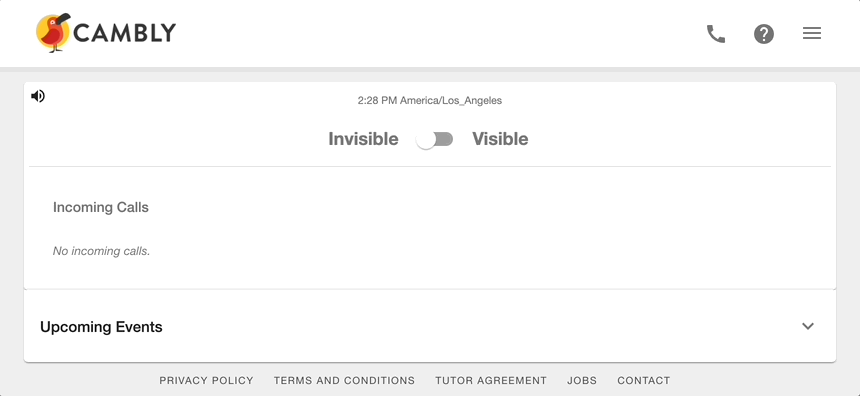The height and width of the screenshot is (396, 860).
Task: Open the Privacy Policy link
Action: tap(206, 380)
